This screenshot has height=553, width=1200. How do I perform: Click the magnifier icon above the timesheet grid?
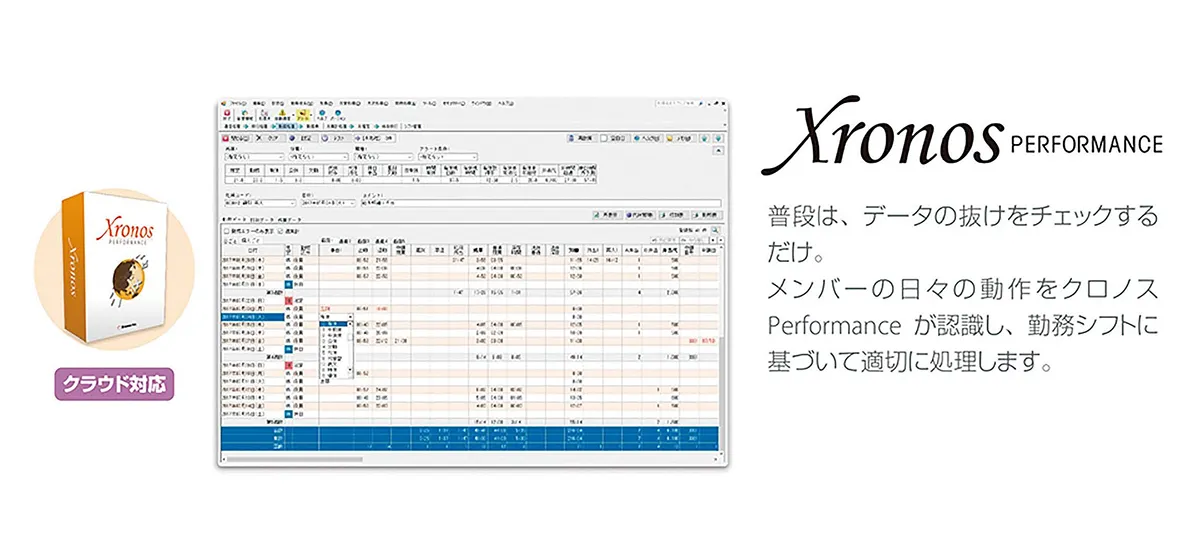[x=715, y=230]
